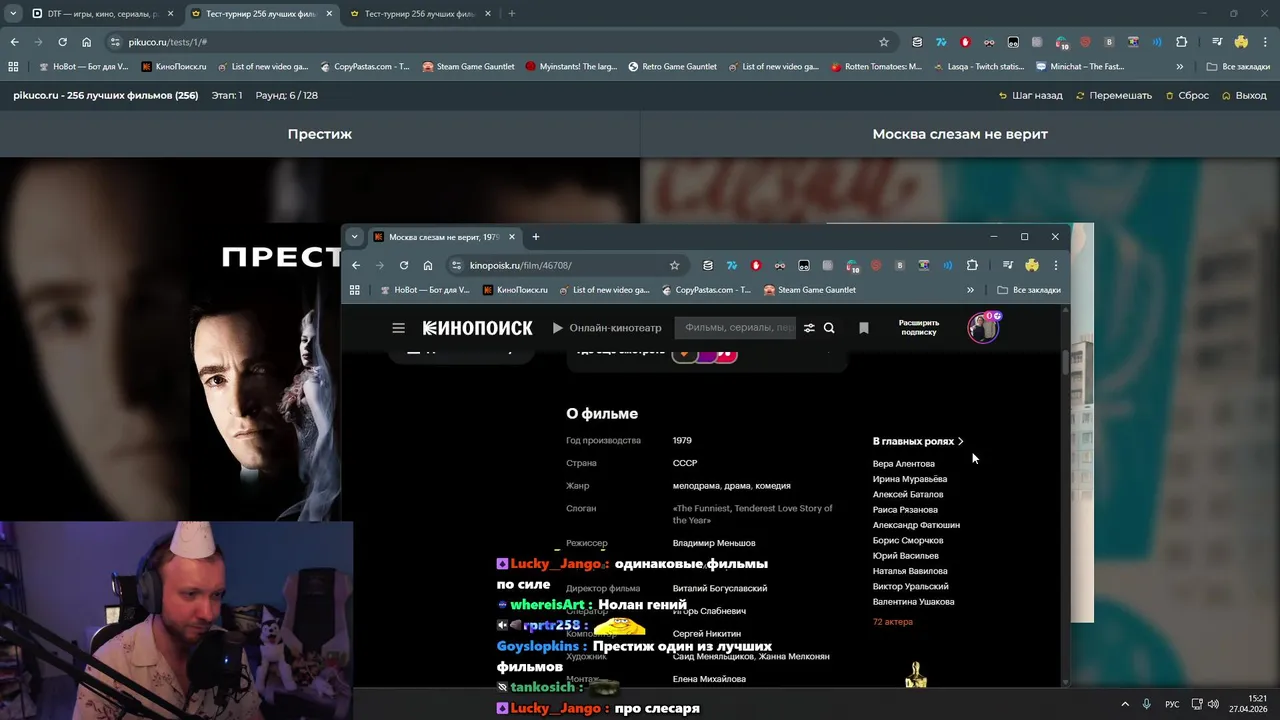
Task: Open tab search dropdown in pikuco window
Action: tap(13, 14)
